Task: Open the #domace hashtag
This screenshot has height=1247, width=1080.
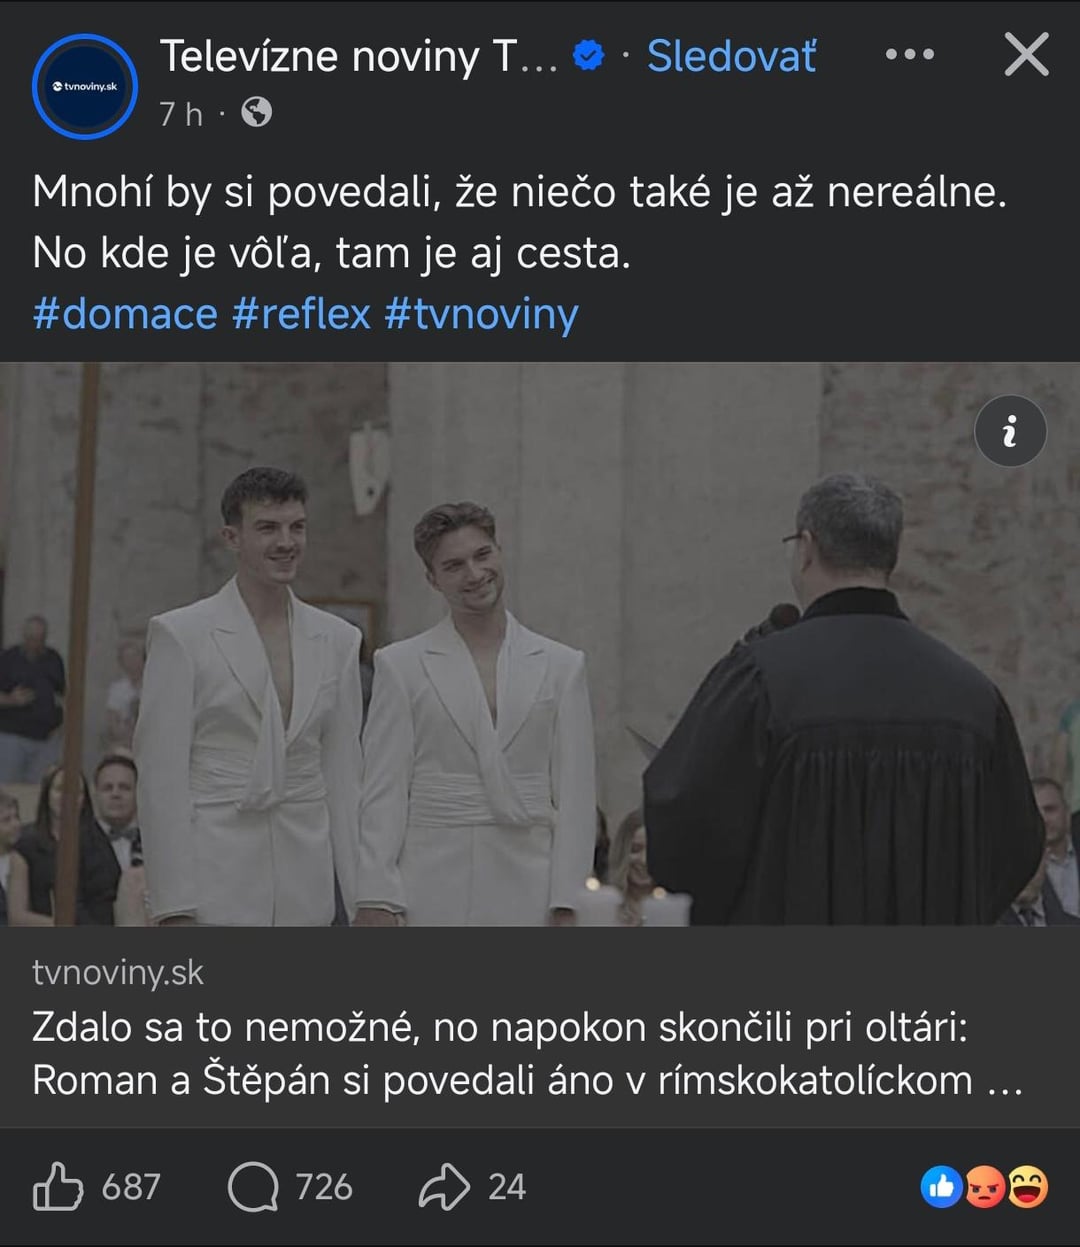Action: 125,314
